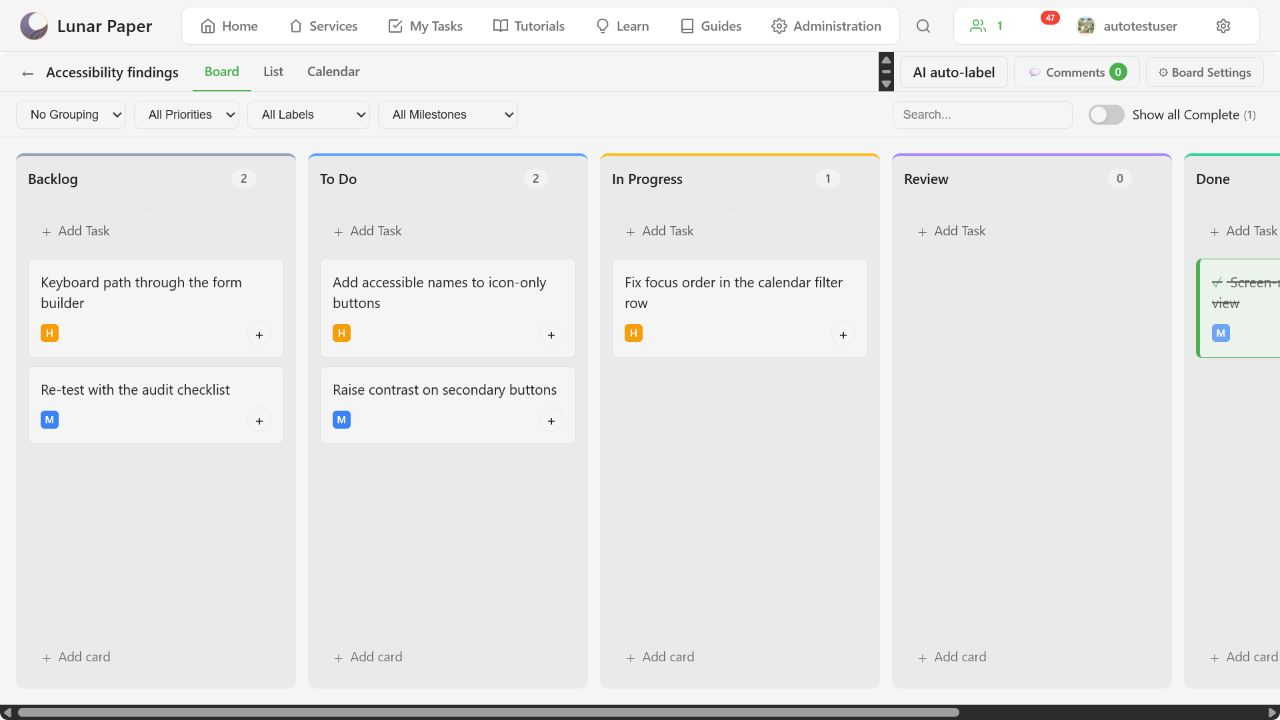This screenshot has width=1280, height=720.
Task: Click the plus on the Raise contrast card
Action: [x=551, y=421]
